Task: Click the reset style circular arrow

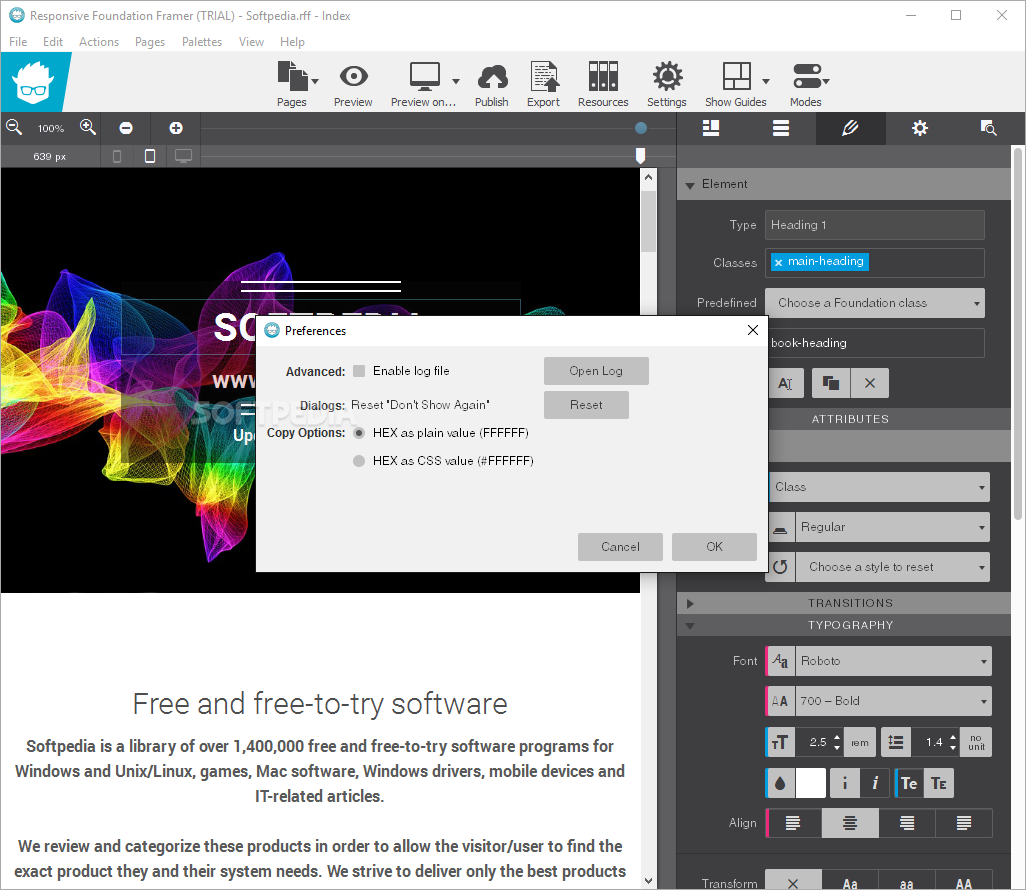Action: pyautogui.click(x=781, y=567)
